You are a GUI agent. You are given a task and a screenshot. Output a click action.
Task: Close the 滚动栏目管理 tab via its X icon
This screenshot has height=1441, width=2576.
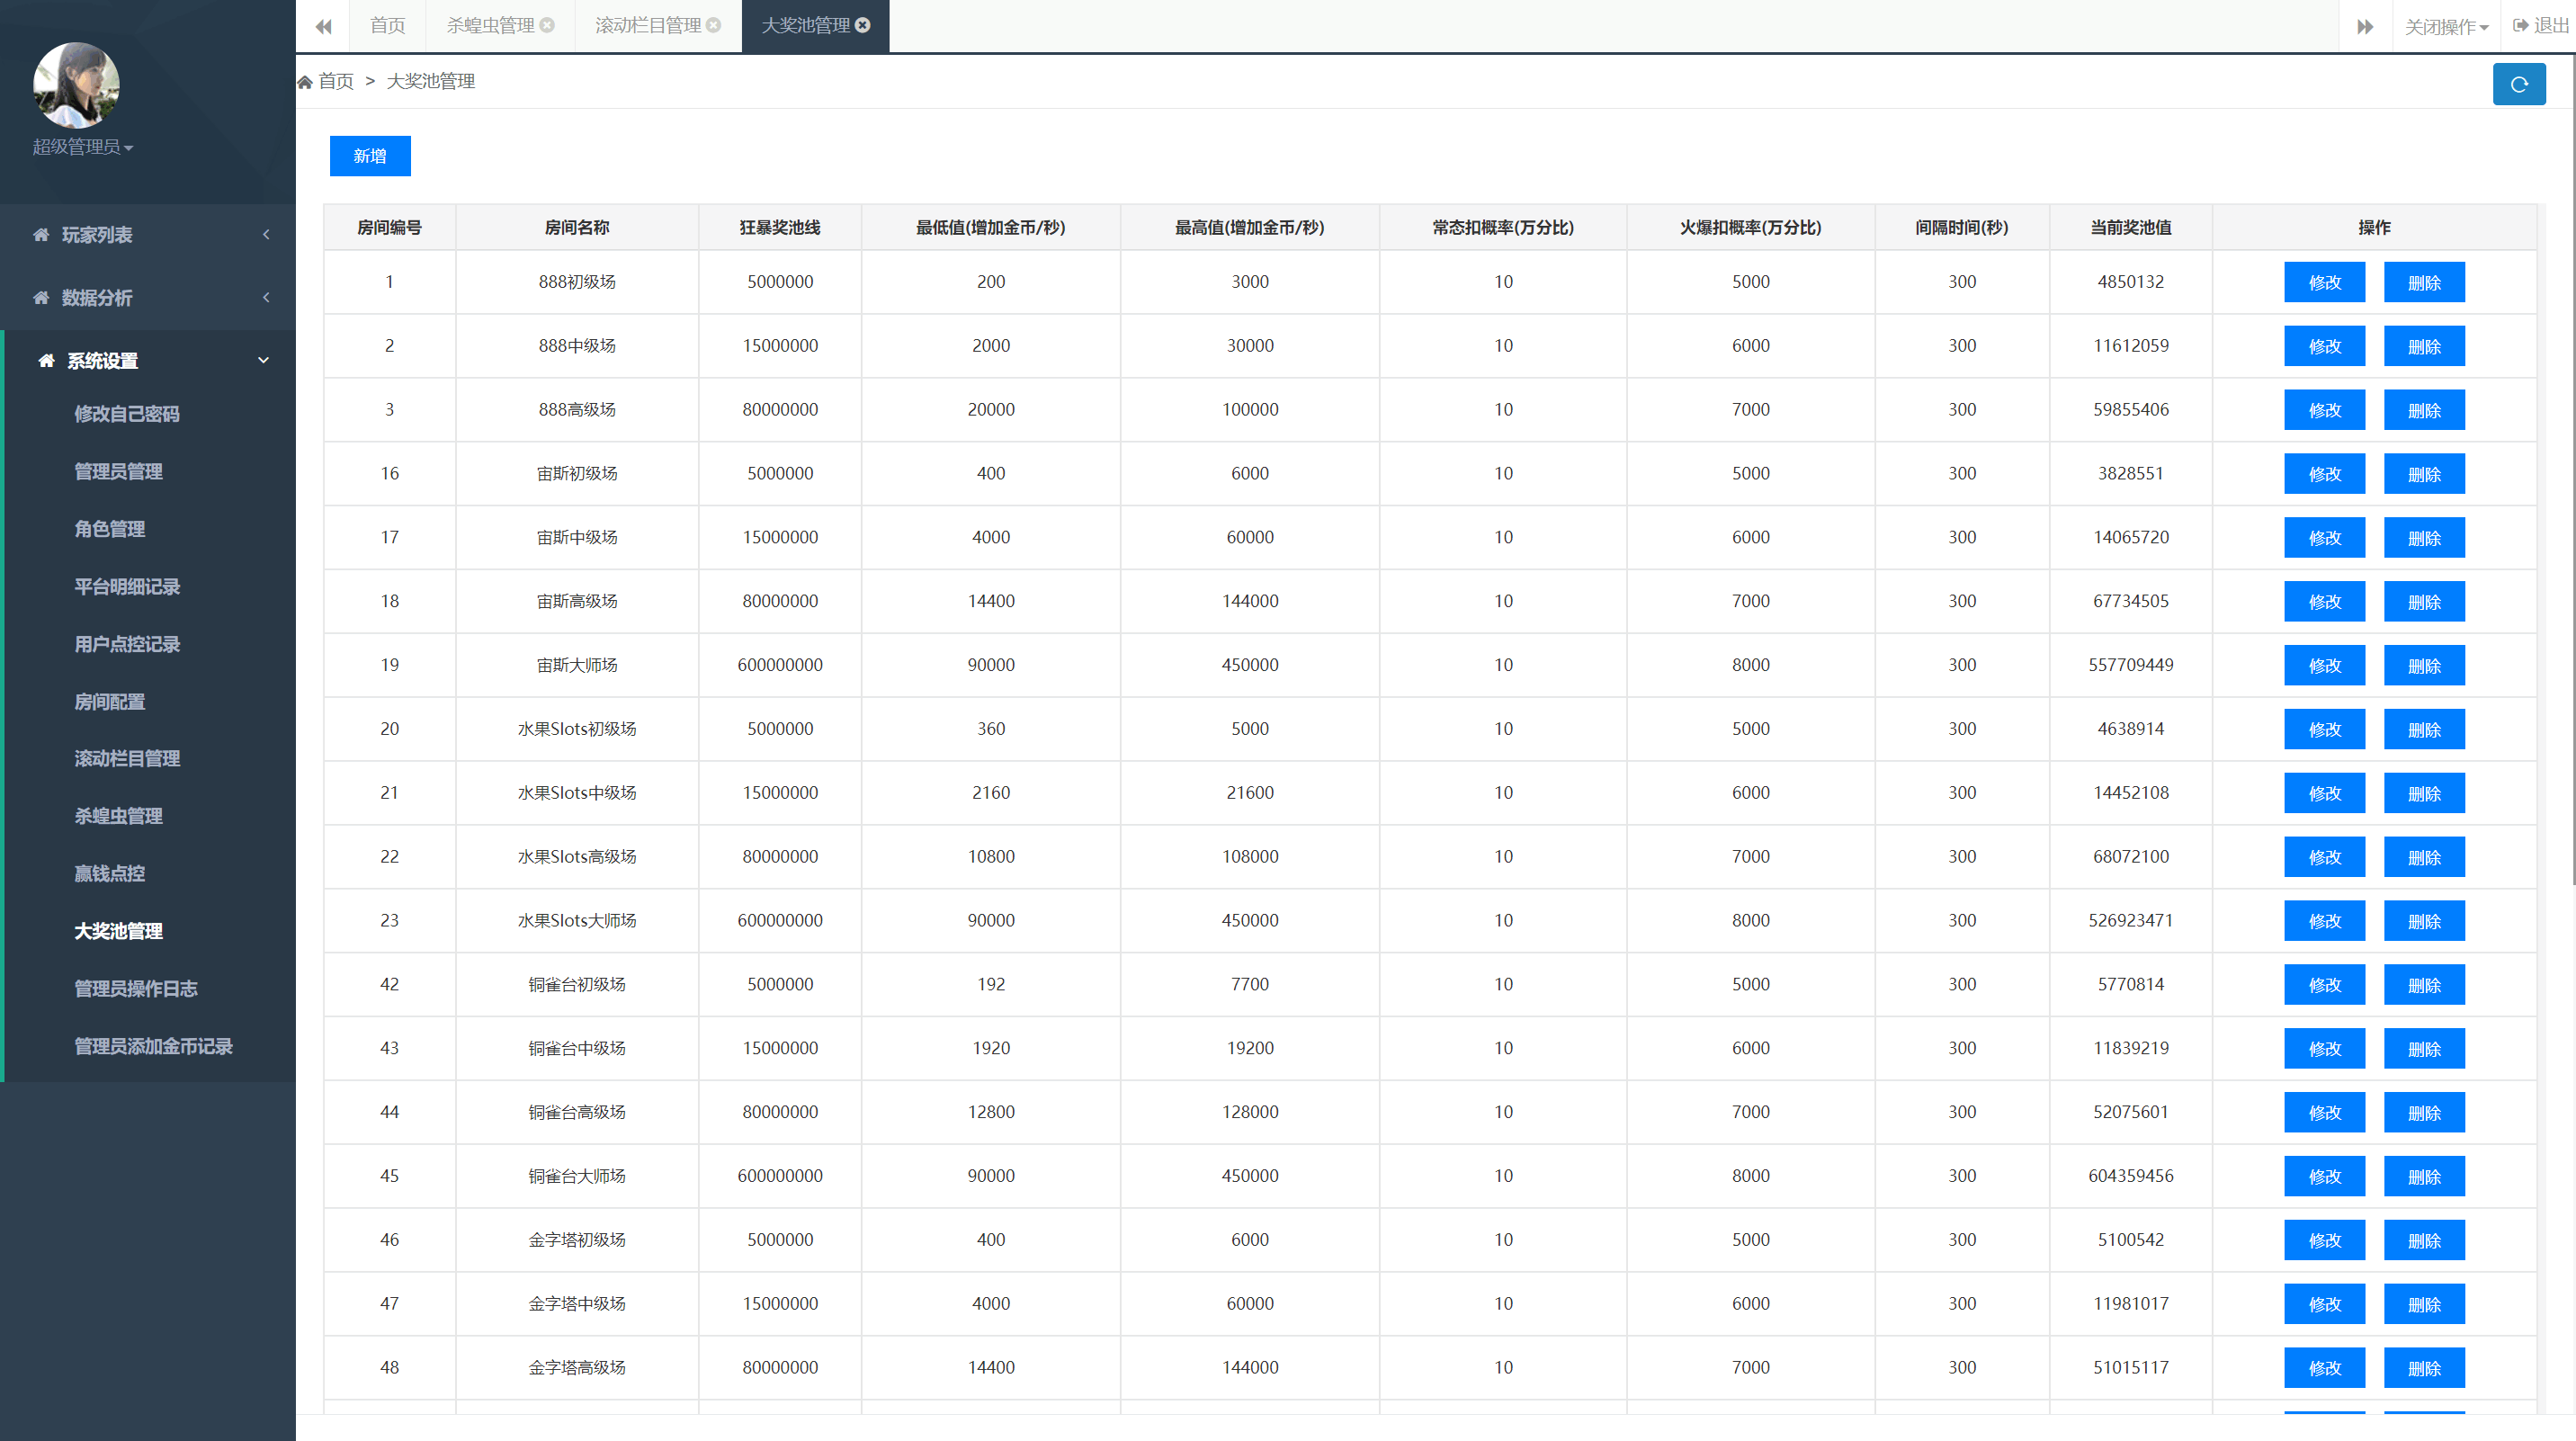[x=713, y=25]
